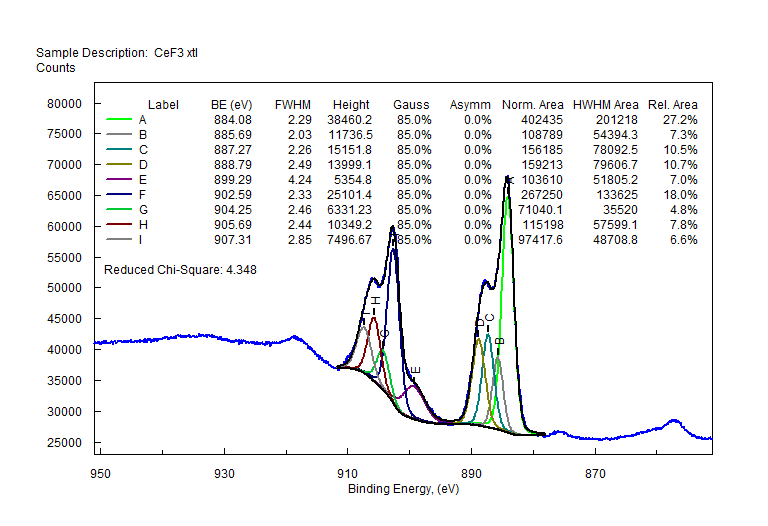Click the green legend line for peak A

[x=120, y=120]
